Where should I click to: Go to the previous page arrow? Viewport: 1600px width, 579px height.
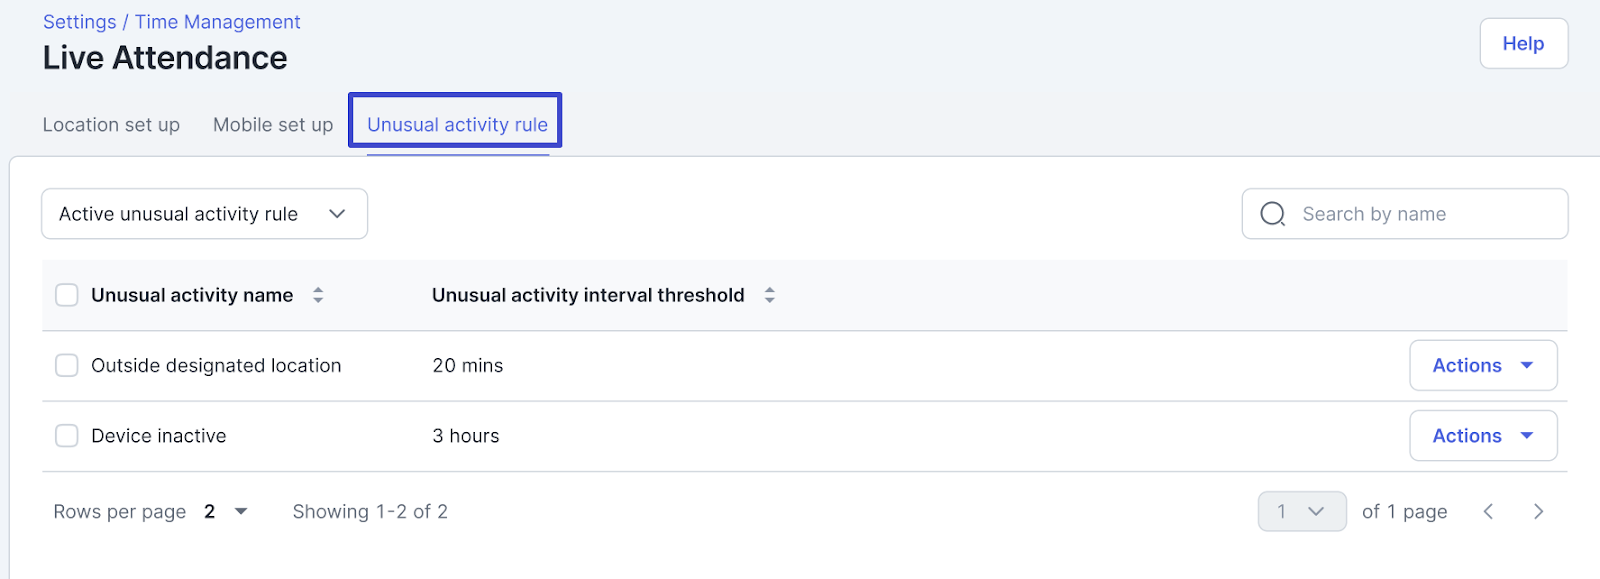coord(1488,512)
